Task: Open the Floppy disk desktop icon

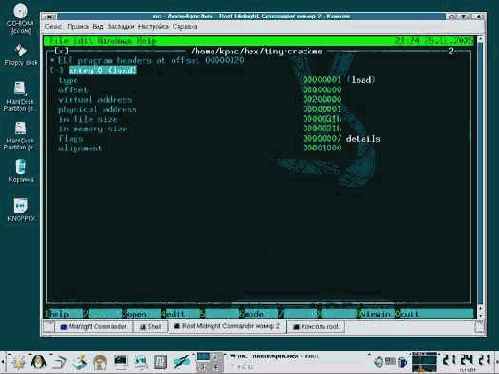Action: pos(21,55)
